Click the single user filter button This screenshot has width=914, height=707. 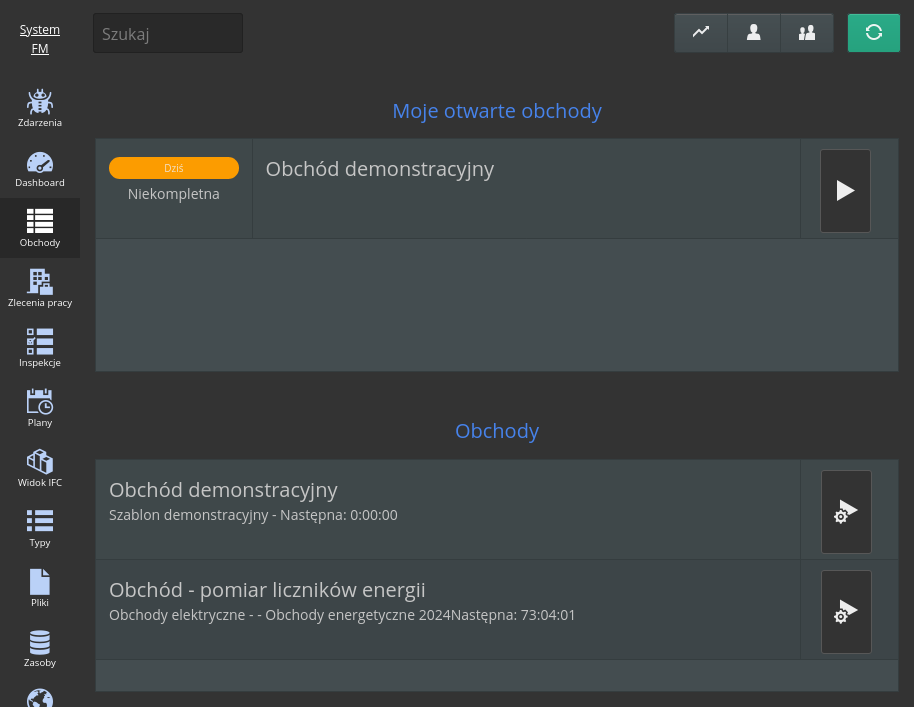754,33
